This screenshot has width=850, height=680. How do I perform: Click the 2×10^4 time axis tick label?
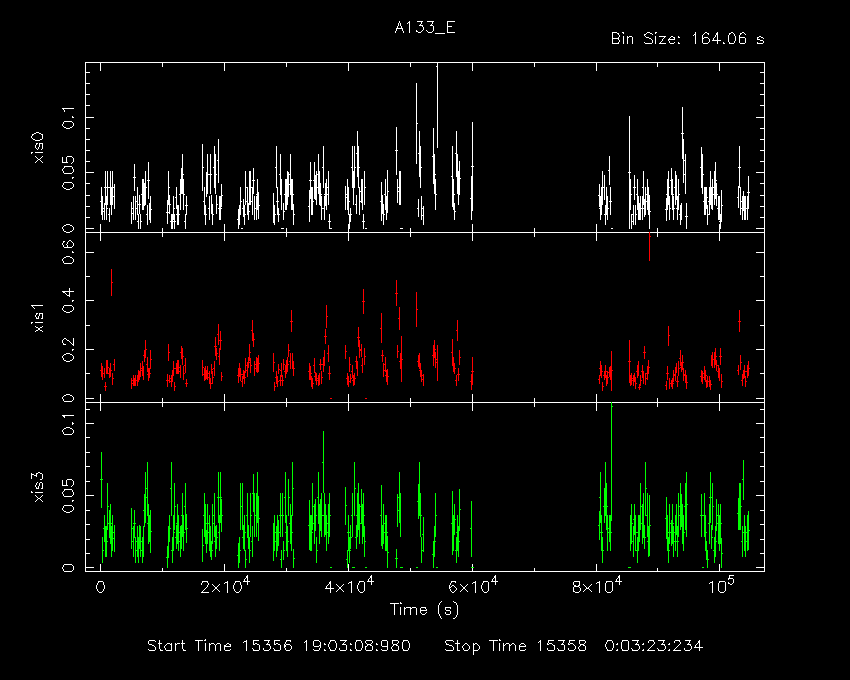point(225,586)
